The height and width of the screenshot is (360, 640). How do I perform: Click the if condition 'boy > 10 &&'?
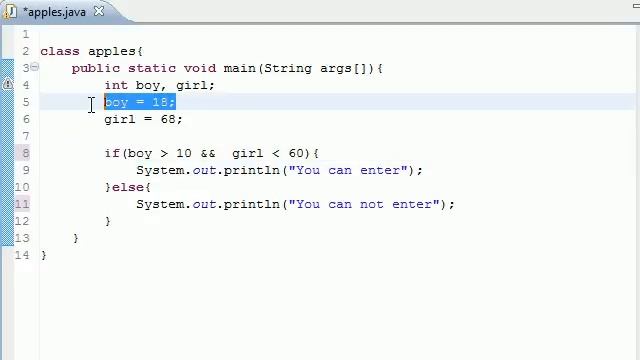click(x=171, y=153)
